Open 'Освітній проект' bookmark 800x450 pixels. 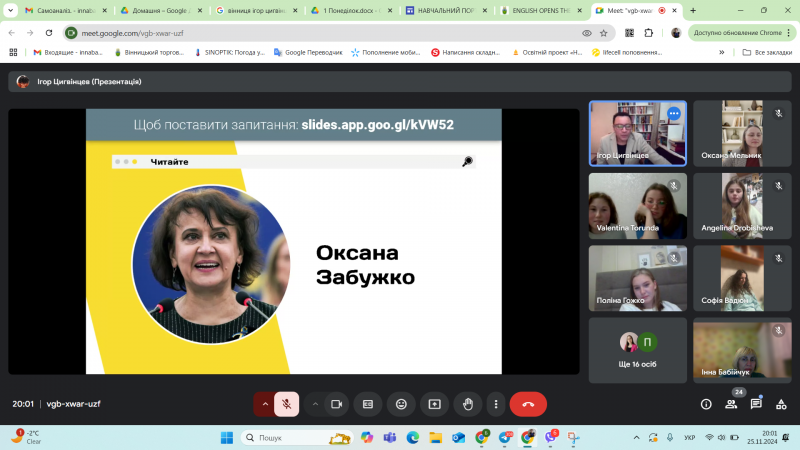pyautogui.click(x=547, y=52)
